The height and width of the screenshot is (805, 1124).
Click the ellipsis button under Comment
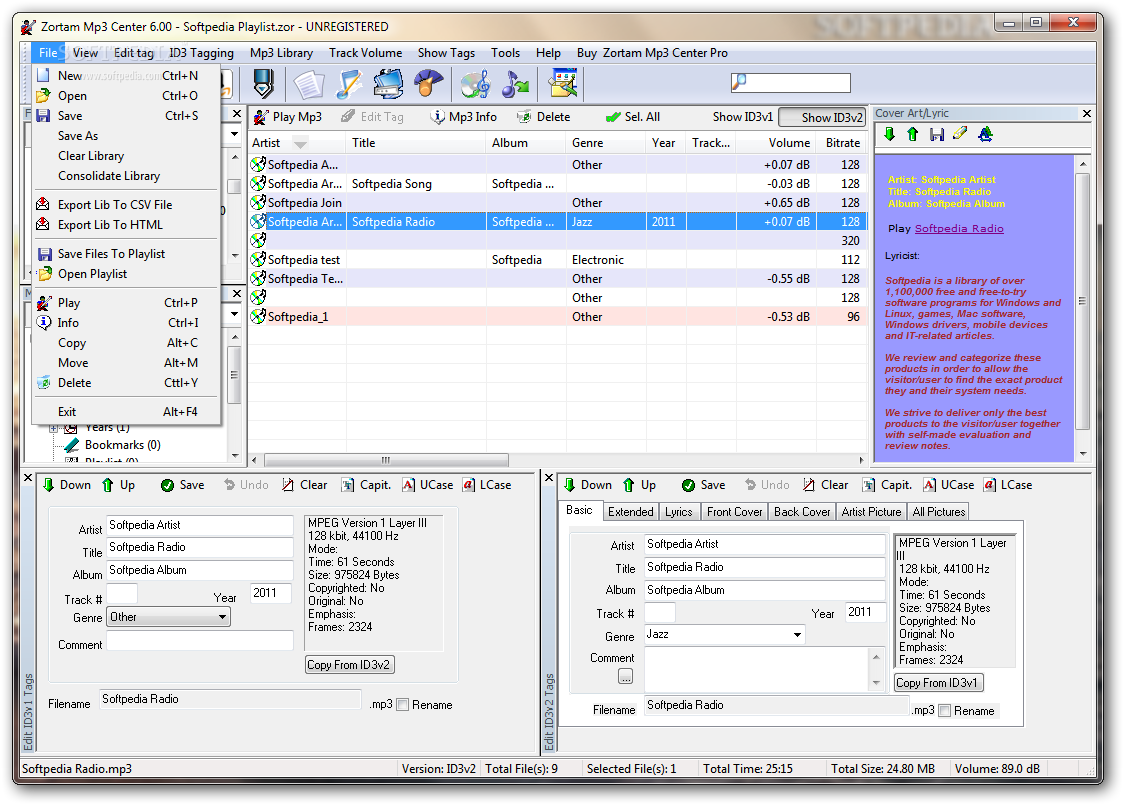click(x=626, y=677)
